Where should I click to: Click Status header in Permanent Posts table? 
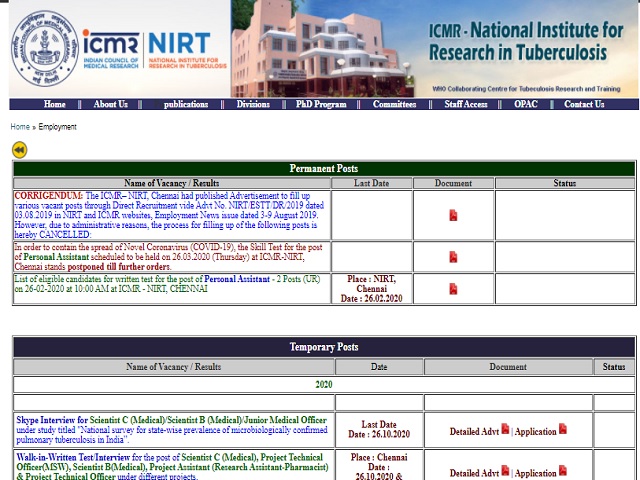565,183
